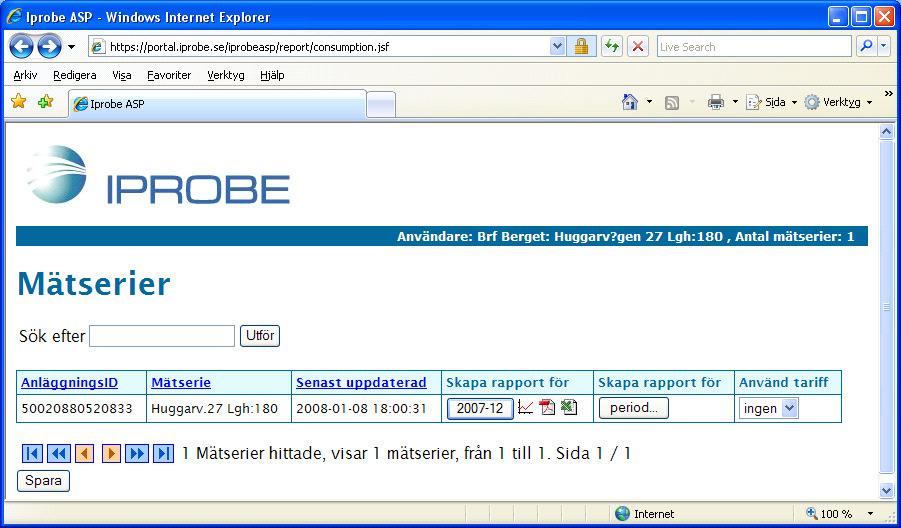Export the 2007-12 report to Excel
Screen dimensions: 901x528
coord(569,407)
